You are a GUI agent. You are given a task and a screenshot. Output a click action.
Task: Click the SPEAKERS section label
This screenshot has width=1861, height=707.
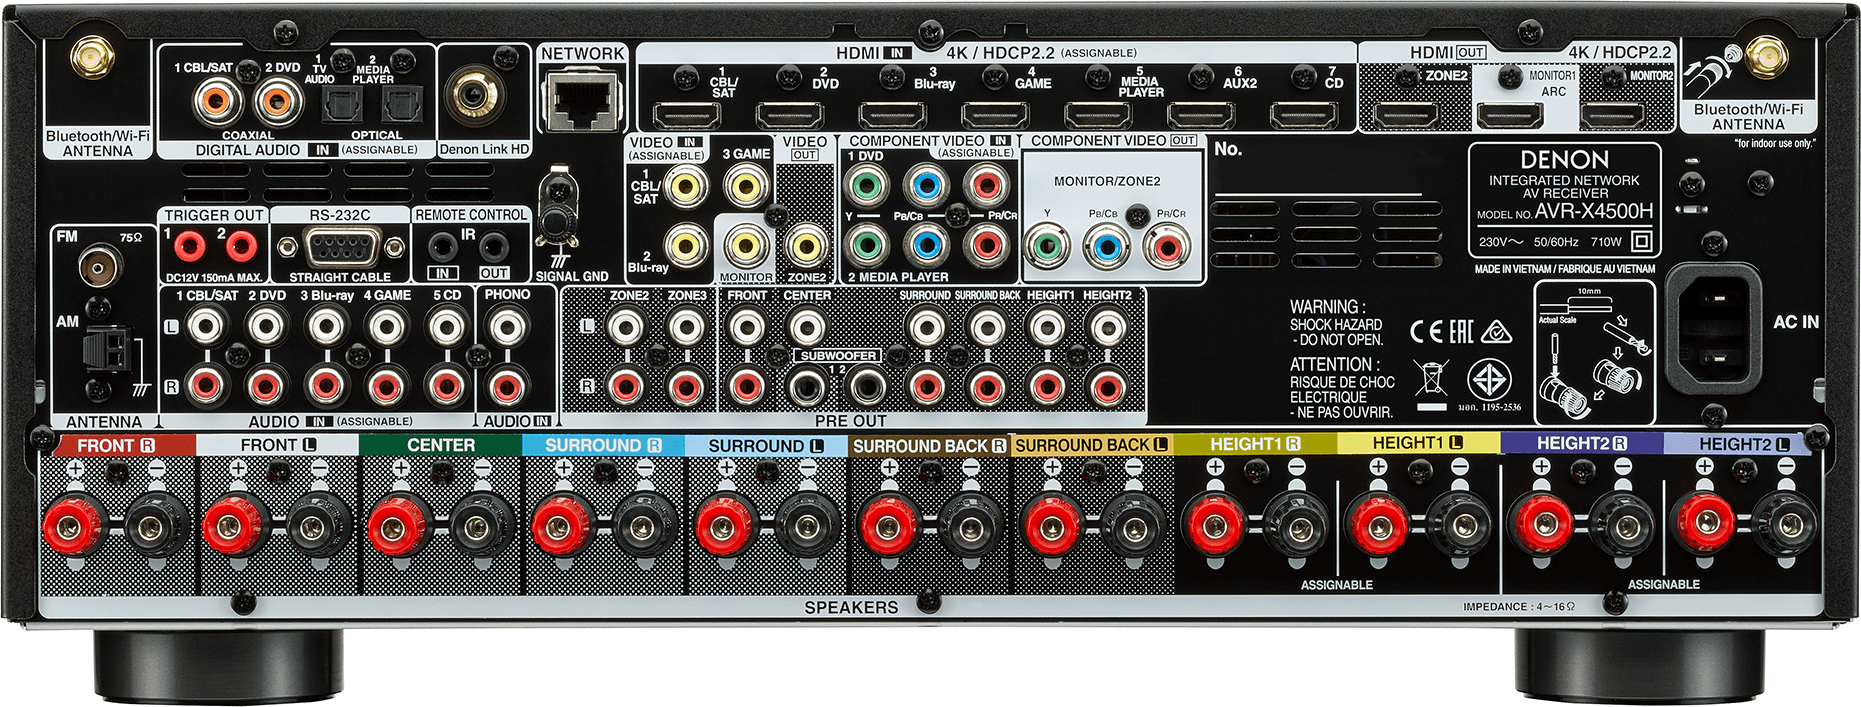[851, 607]
